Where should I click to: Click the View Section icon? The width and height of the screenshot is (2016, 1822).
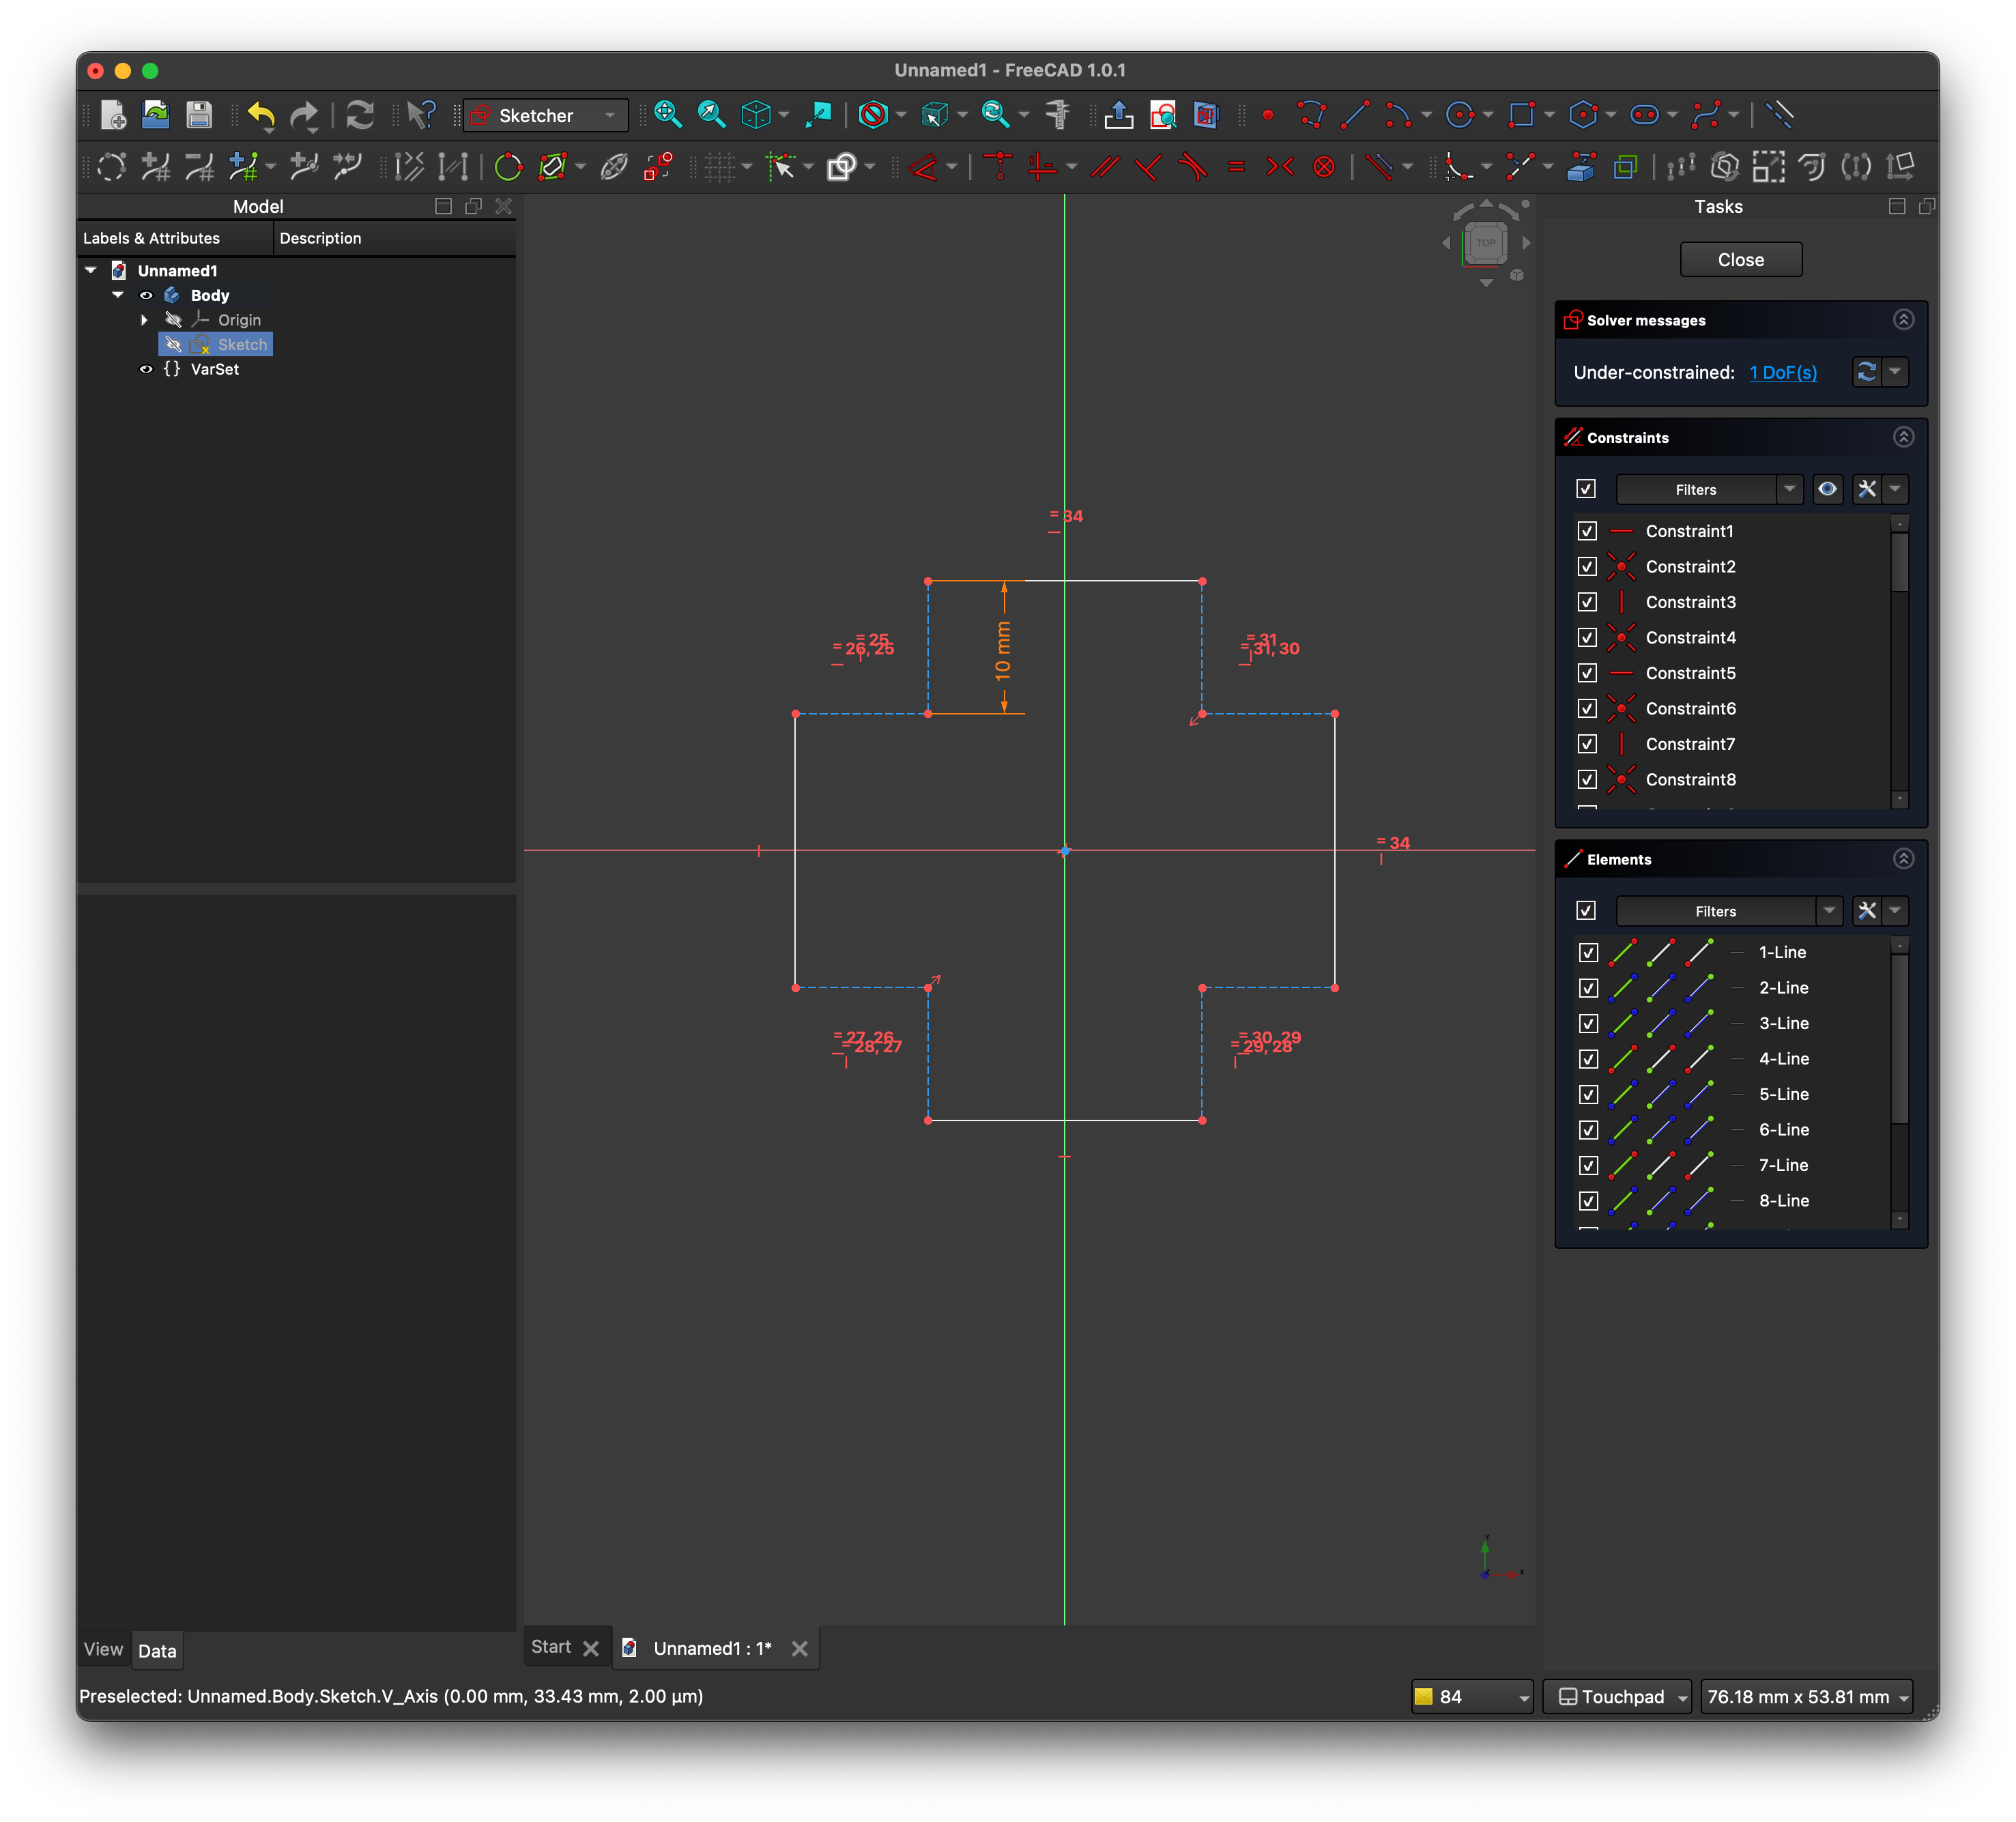point(1206,115)
